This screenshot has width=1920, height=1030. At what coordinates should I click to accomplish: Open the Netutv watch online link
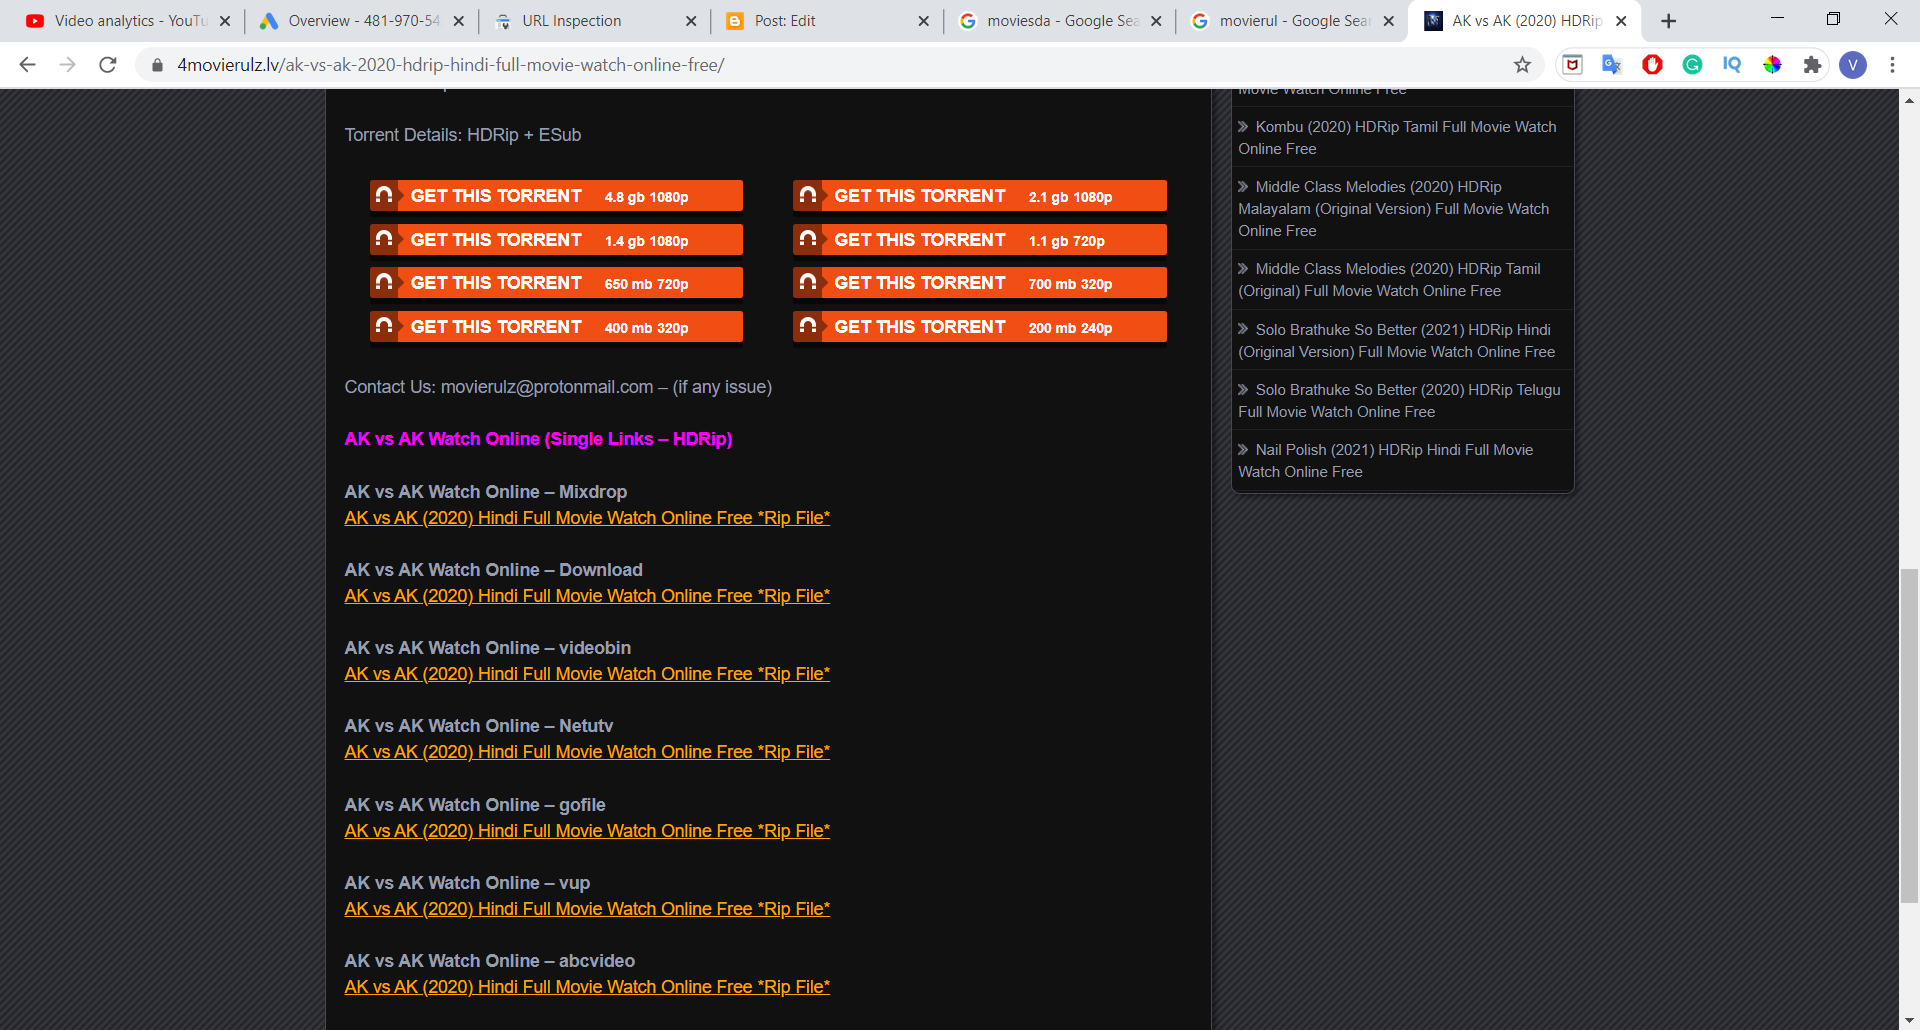[587, 752]
